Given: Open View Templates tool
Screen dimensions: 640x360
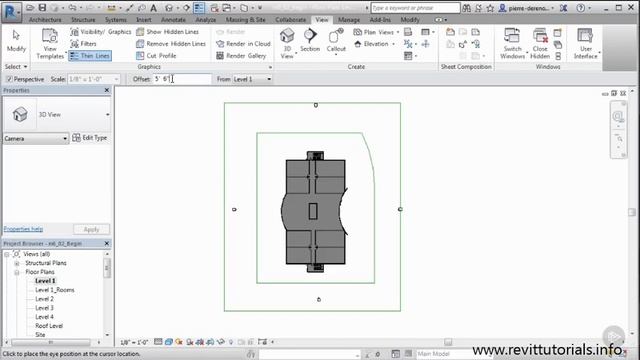Looking at the screenshot, I should (50, 44).
